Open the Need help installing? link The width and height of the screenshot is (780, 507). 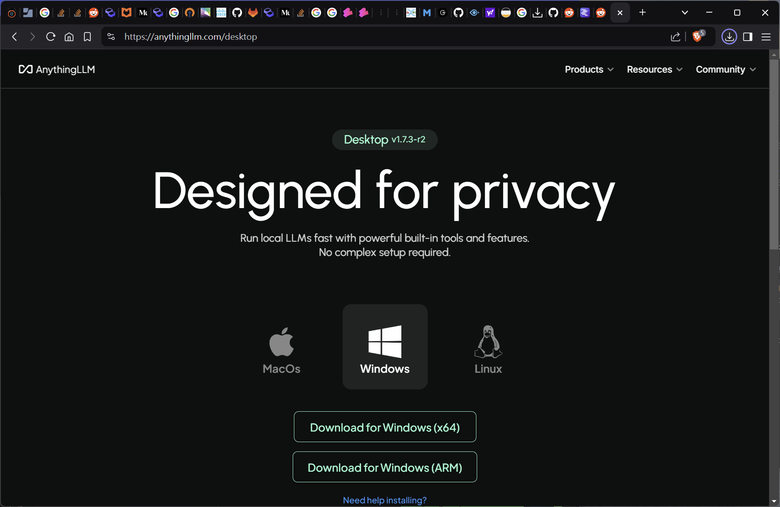coord(385,500)
